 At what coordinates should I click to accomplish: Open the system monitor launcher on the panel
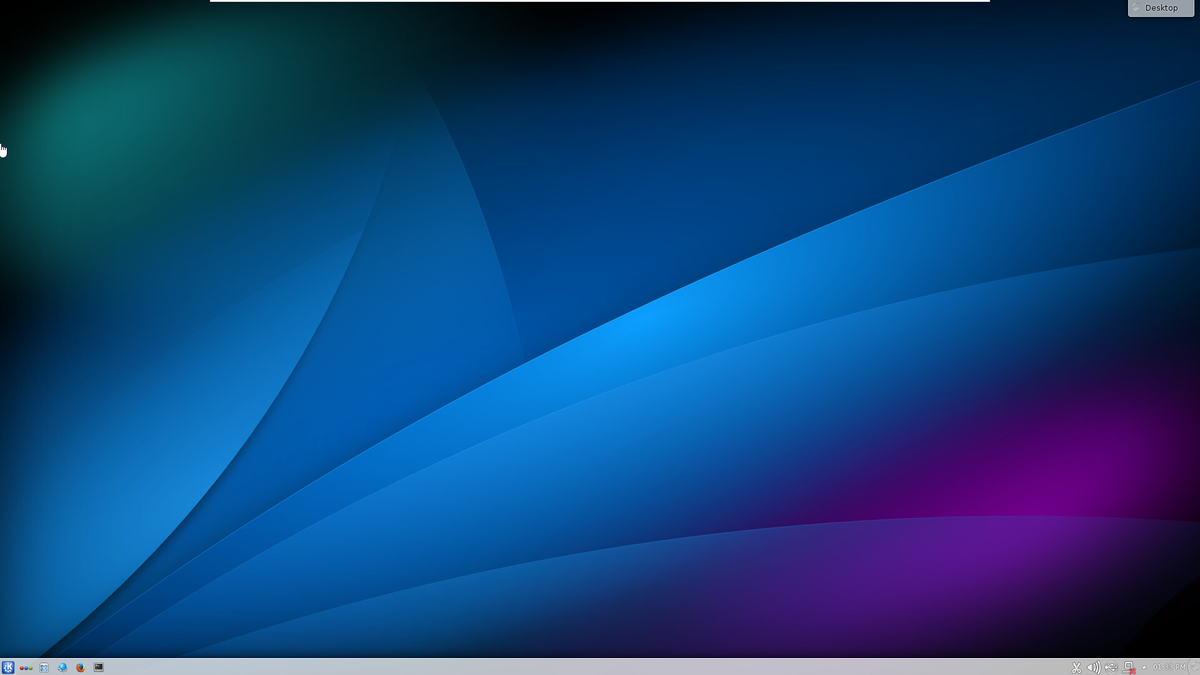[x=44, y=667]
